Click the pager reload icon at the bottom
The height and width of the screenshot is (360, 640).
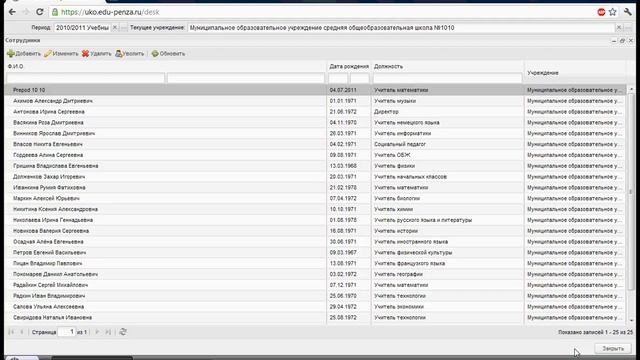tap(123, 332)
